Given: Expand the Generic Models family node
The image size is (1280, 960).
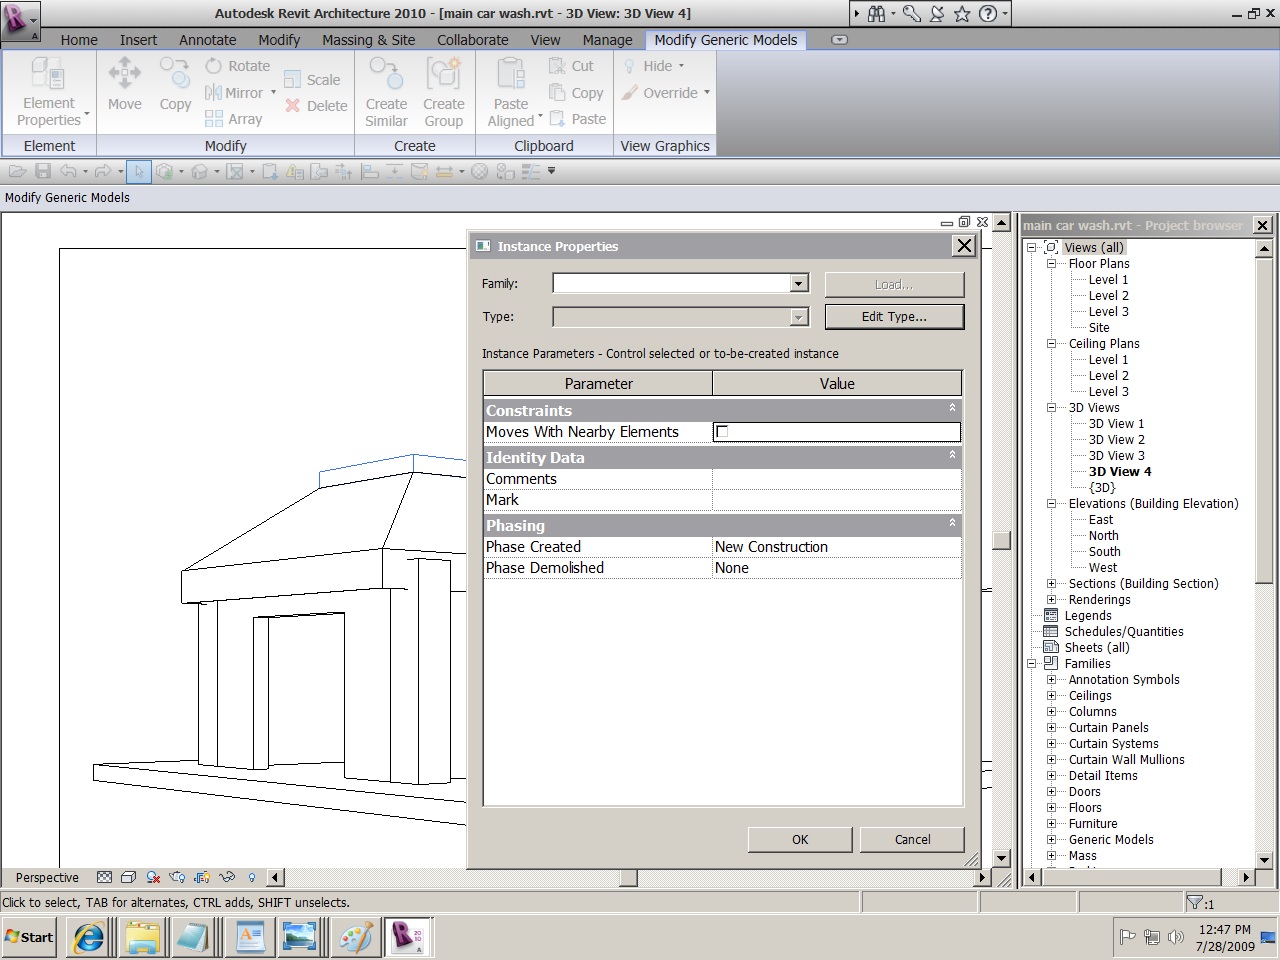Looking at the screenshot, I should [x=1051, y=840].
